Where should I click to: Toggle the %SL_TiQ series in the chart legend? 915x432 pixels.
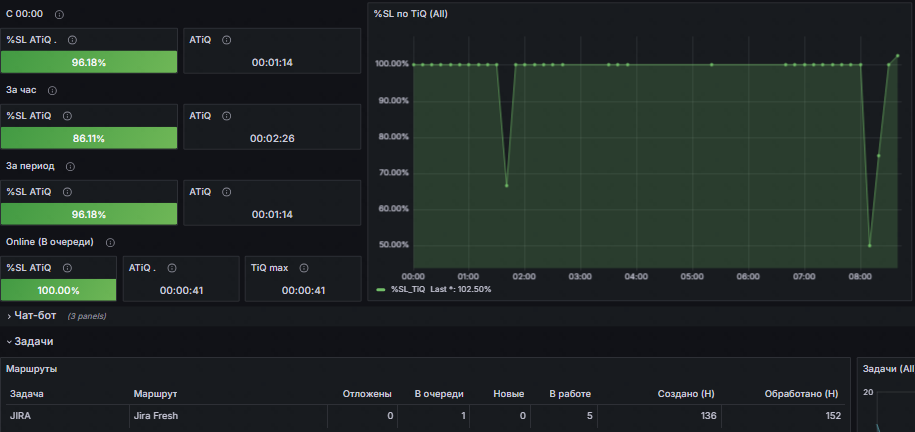click(408, 289)
